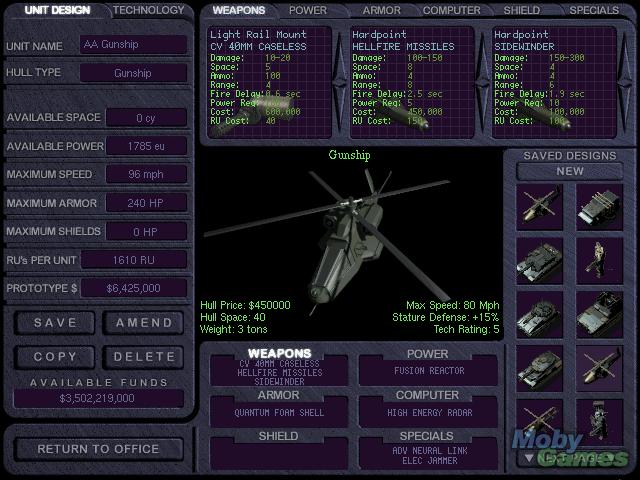640x480 pixels.
Task: Select the helicopter design in fourth row right
Action: pyautogui.click(x=600, y=368)
